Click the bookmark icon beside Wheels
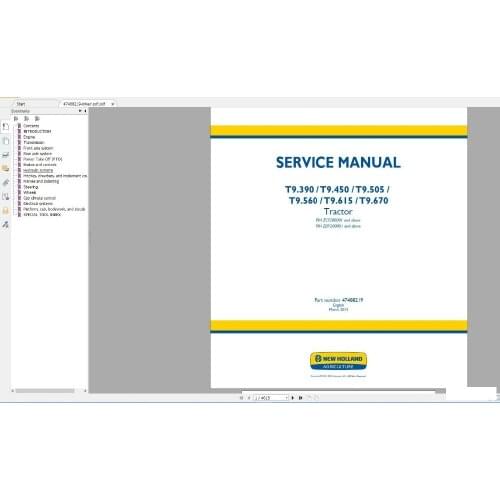The height and width of the screenshot is (500, 500). (x=19, y=192)
